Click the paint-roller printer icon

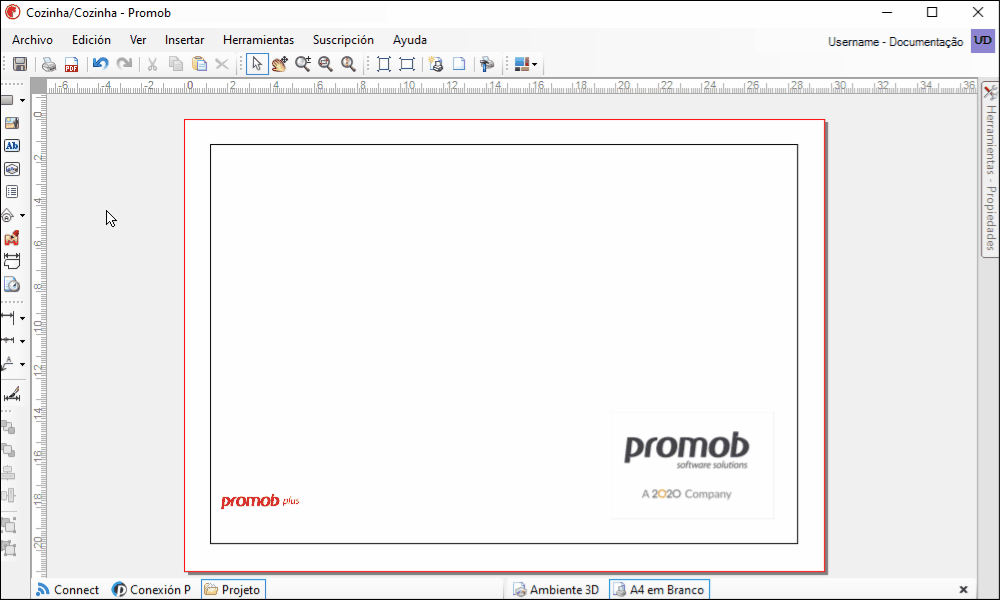pos(487,64)
